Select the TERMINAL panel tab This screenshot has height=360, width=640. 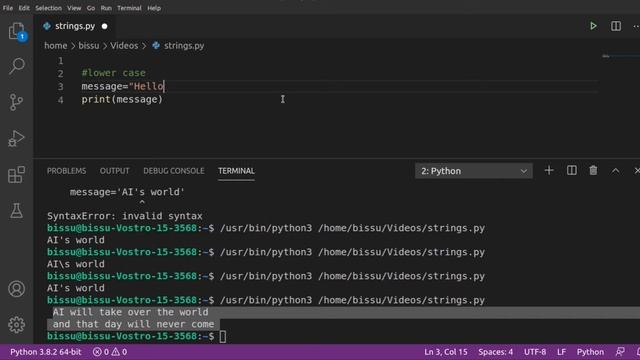(236, 171)
